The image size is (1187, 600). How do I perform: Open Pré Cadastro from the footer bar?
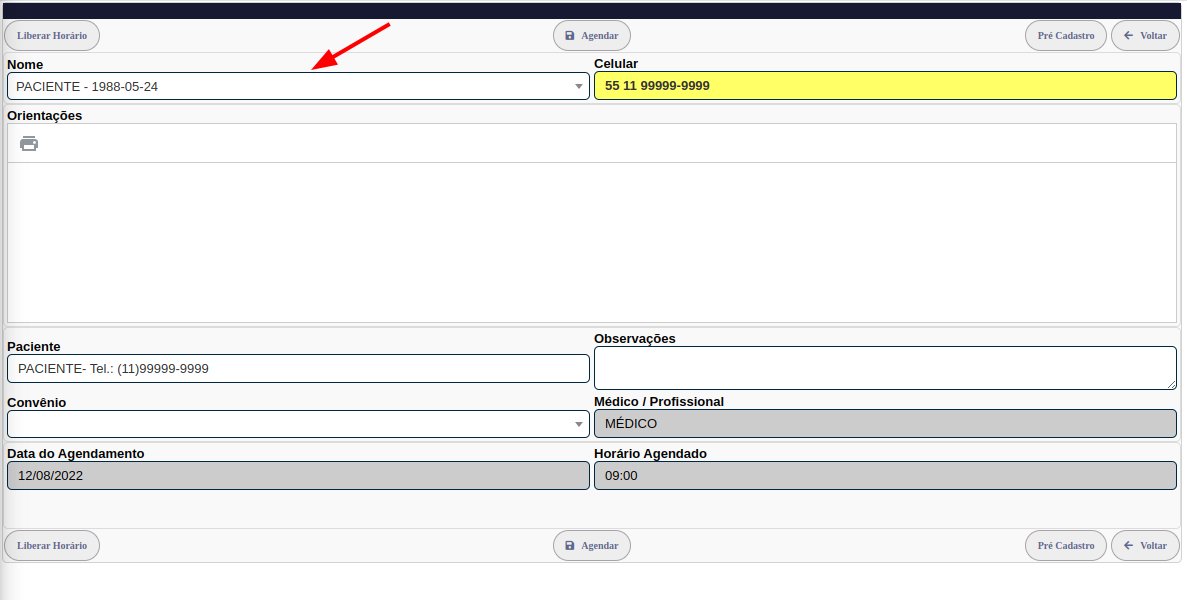[x=1065, y=546]
